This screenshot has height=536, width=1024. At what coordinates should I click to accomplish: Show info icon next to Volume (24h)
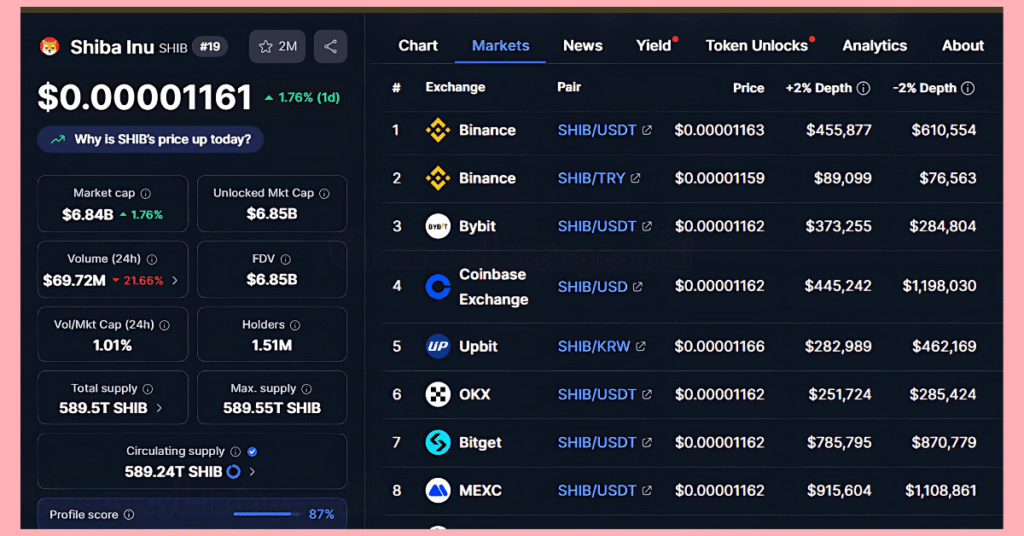(x=152, y=259)
